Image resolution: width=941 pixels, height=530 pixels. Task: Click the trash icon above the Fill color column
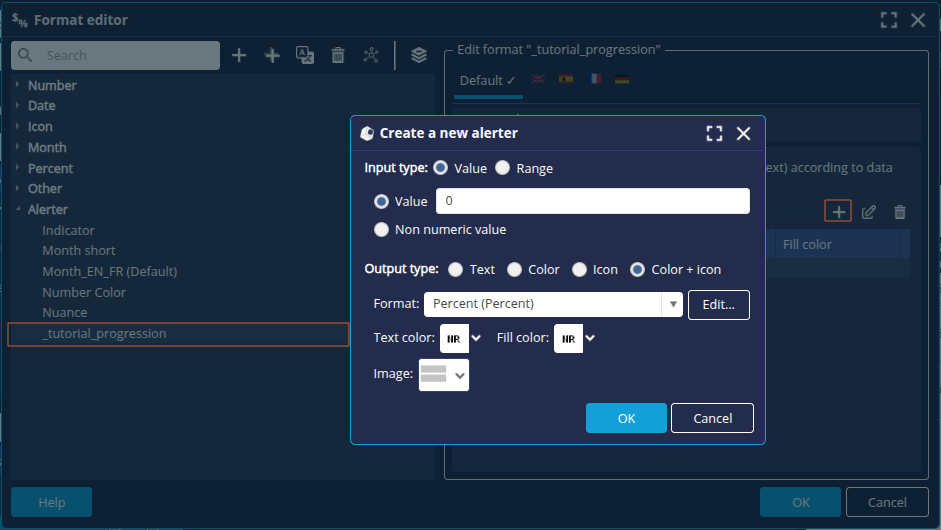tap(900, 212)
